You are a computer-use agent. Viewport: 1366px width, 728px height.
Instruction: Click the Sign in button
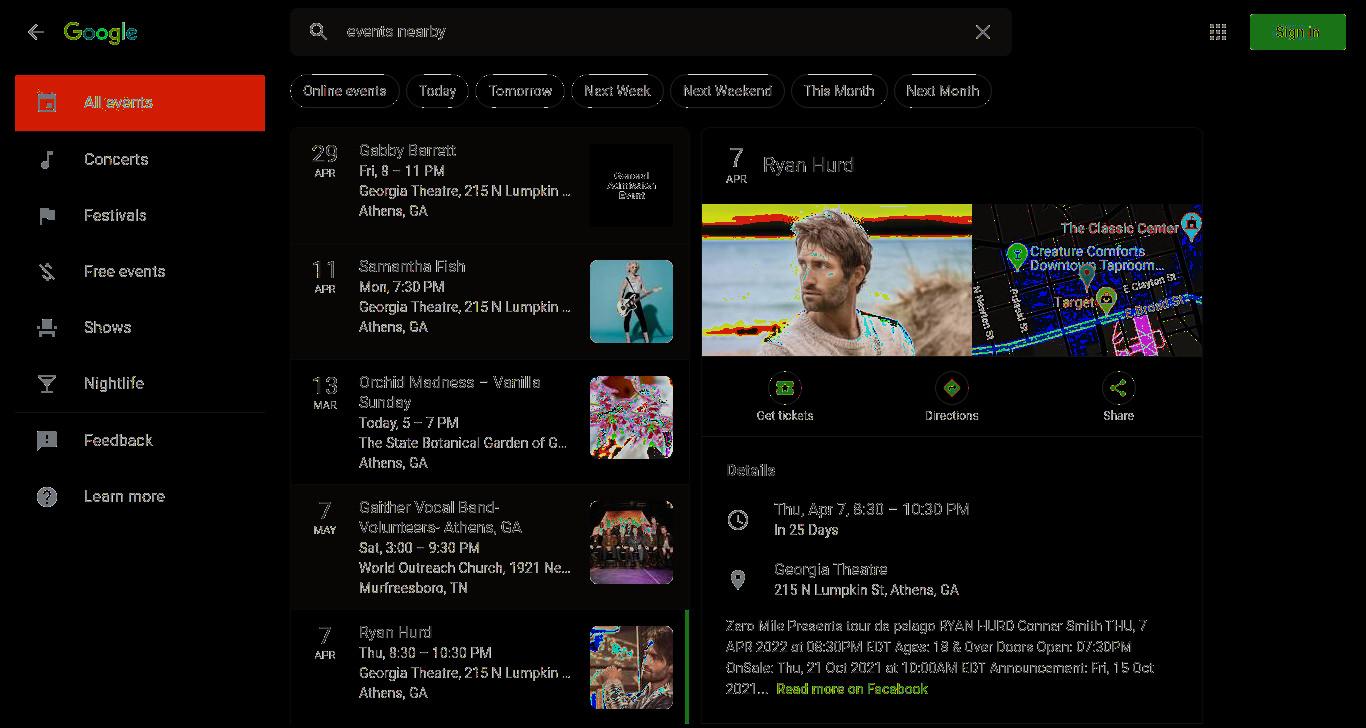point(1297,32)
